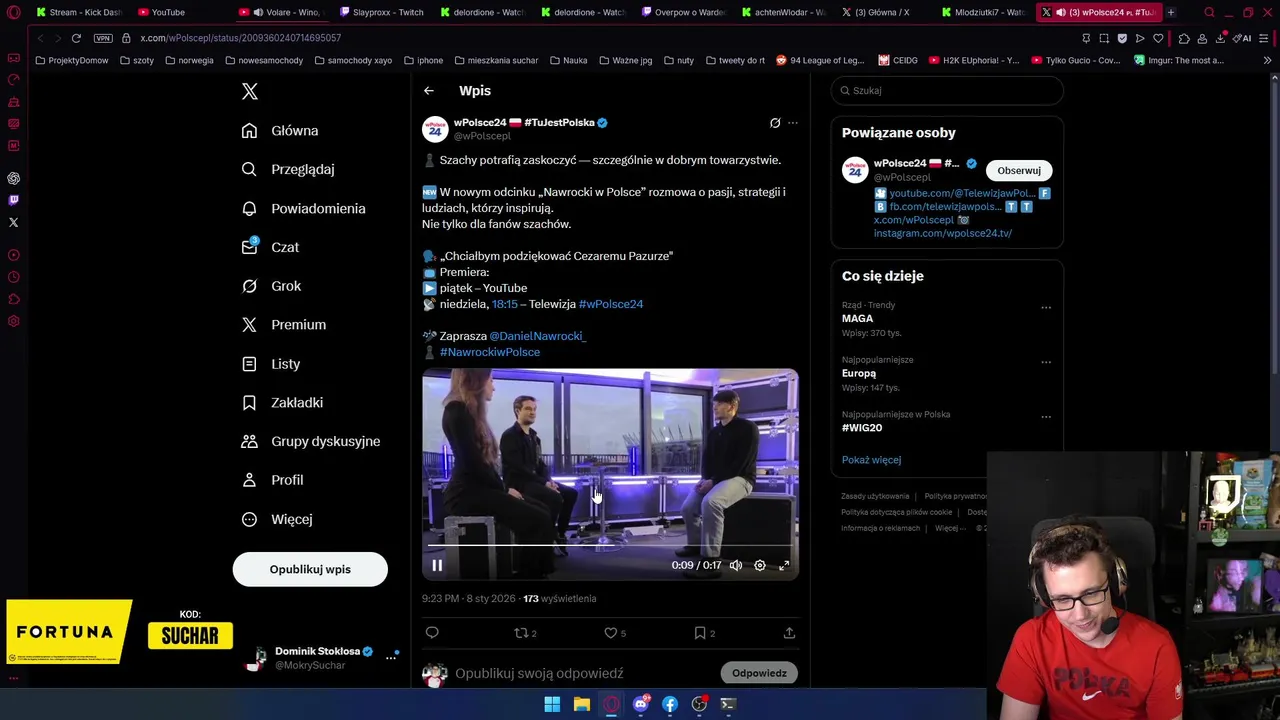
Task: Expand the bookmarks bar overflow chevron
Action: [x=1267, y=60]
